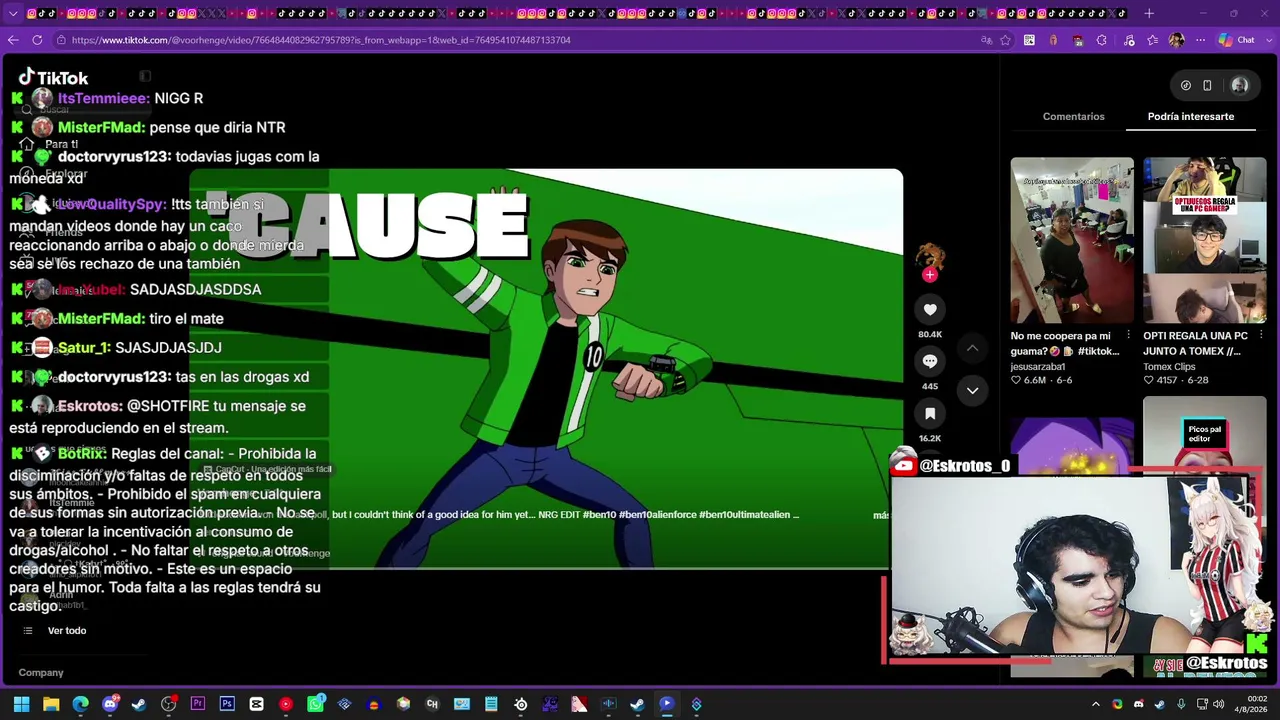Screen dimensions: 1280x720
Task: Open the tab list chevron in the browser title bar
Action: [x=13, y=14]
